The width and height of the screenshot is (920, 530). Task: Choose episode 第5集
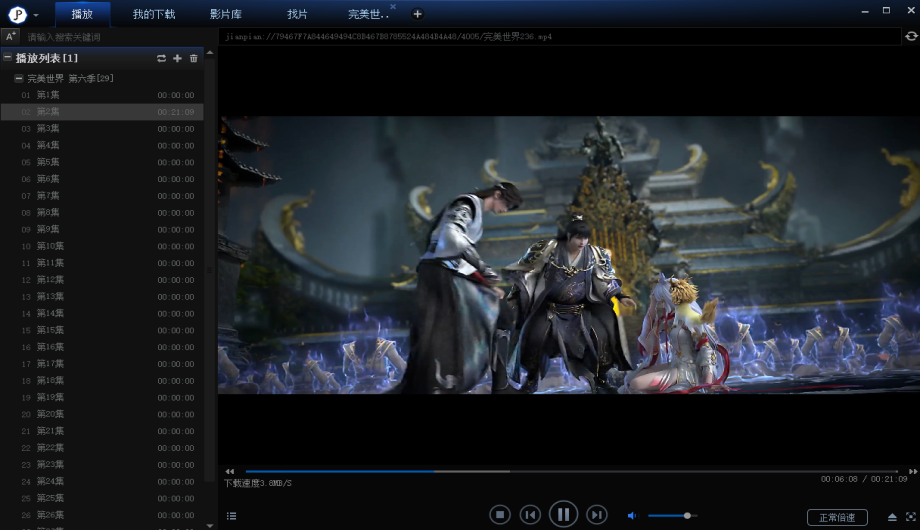point(102,162)
